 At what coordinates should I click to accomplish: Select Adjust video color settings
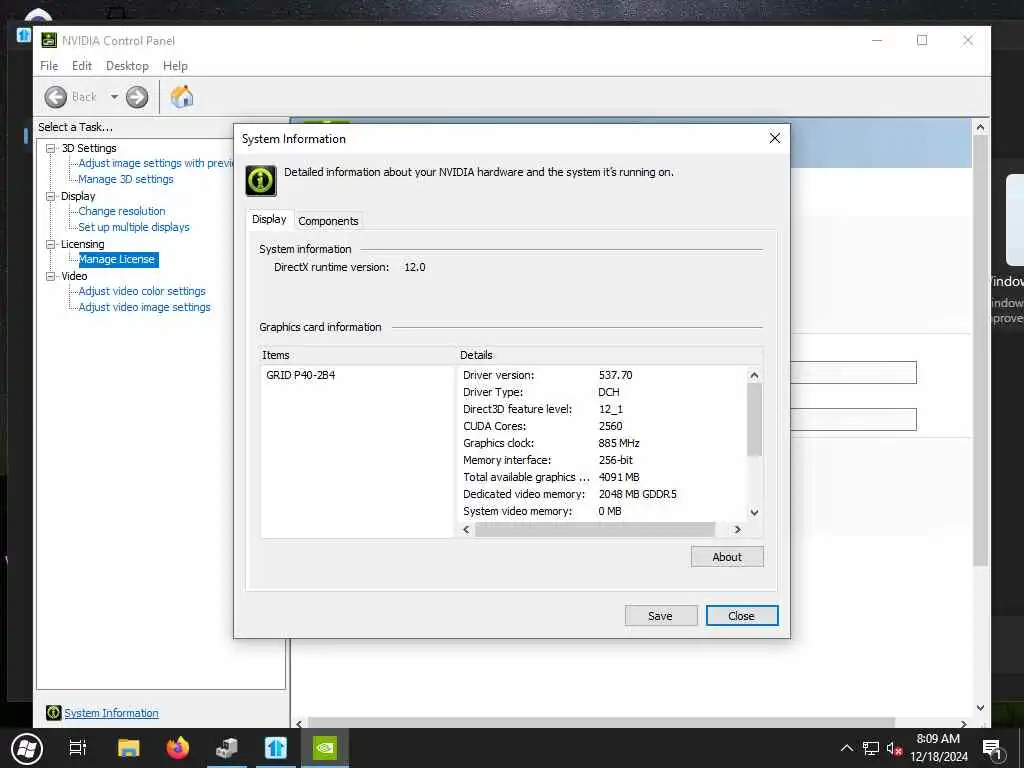(x=142, y=291)
